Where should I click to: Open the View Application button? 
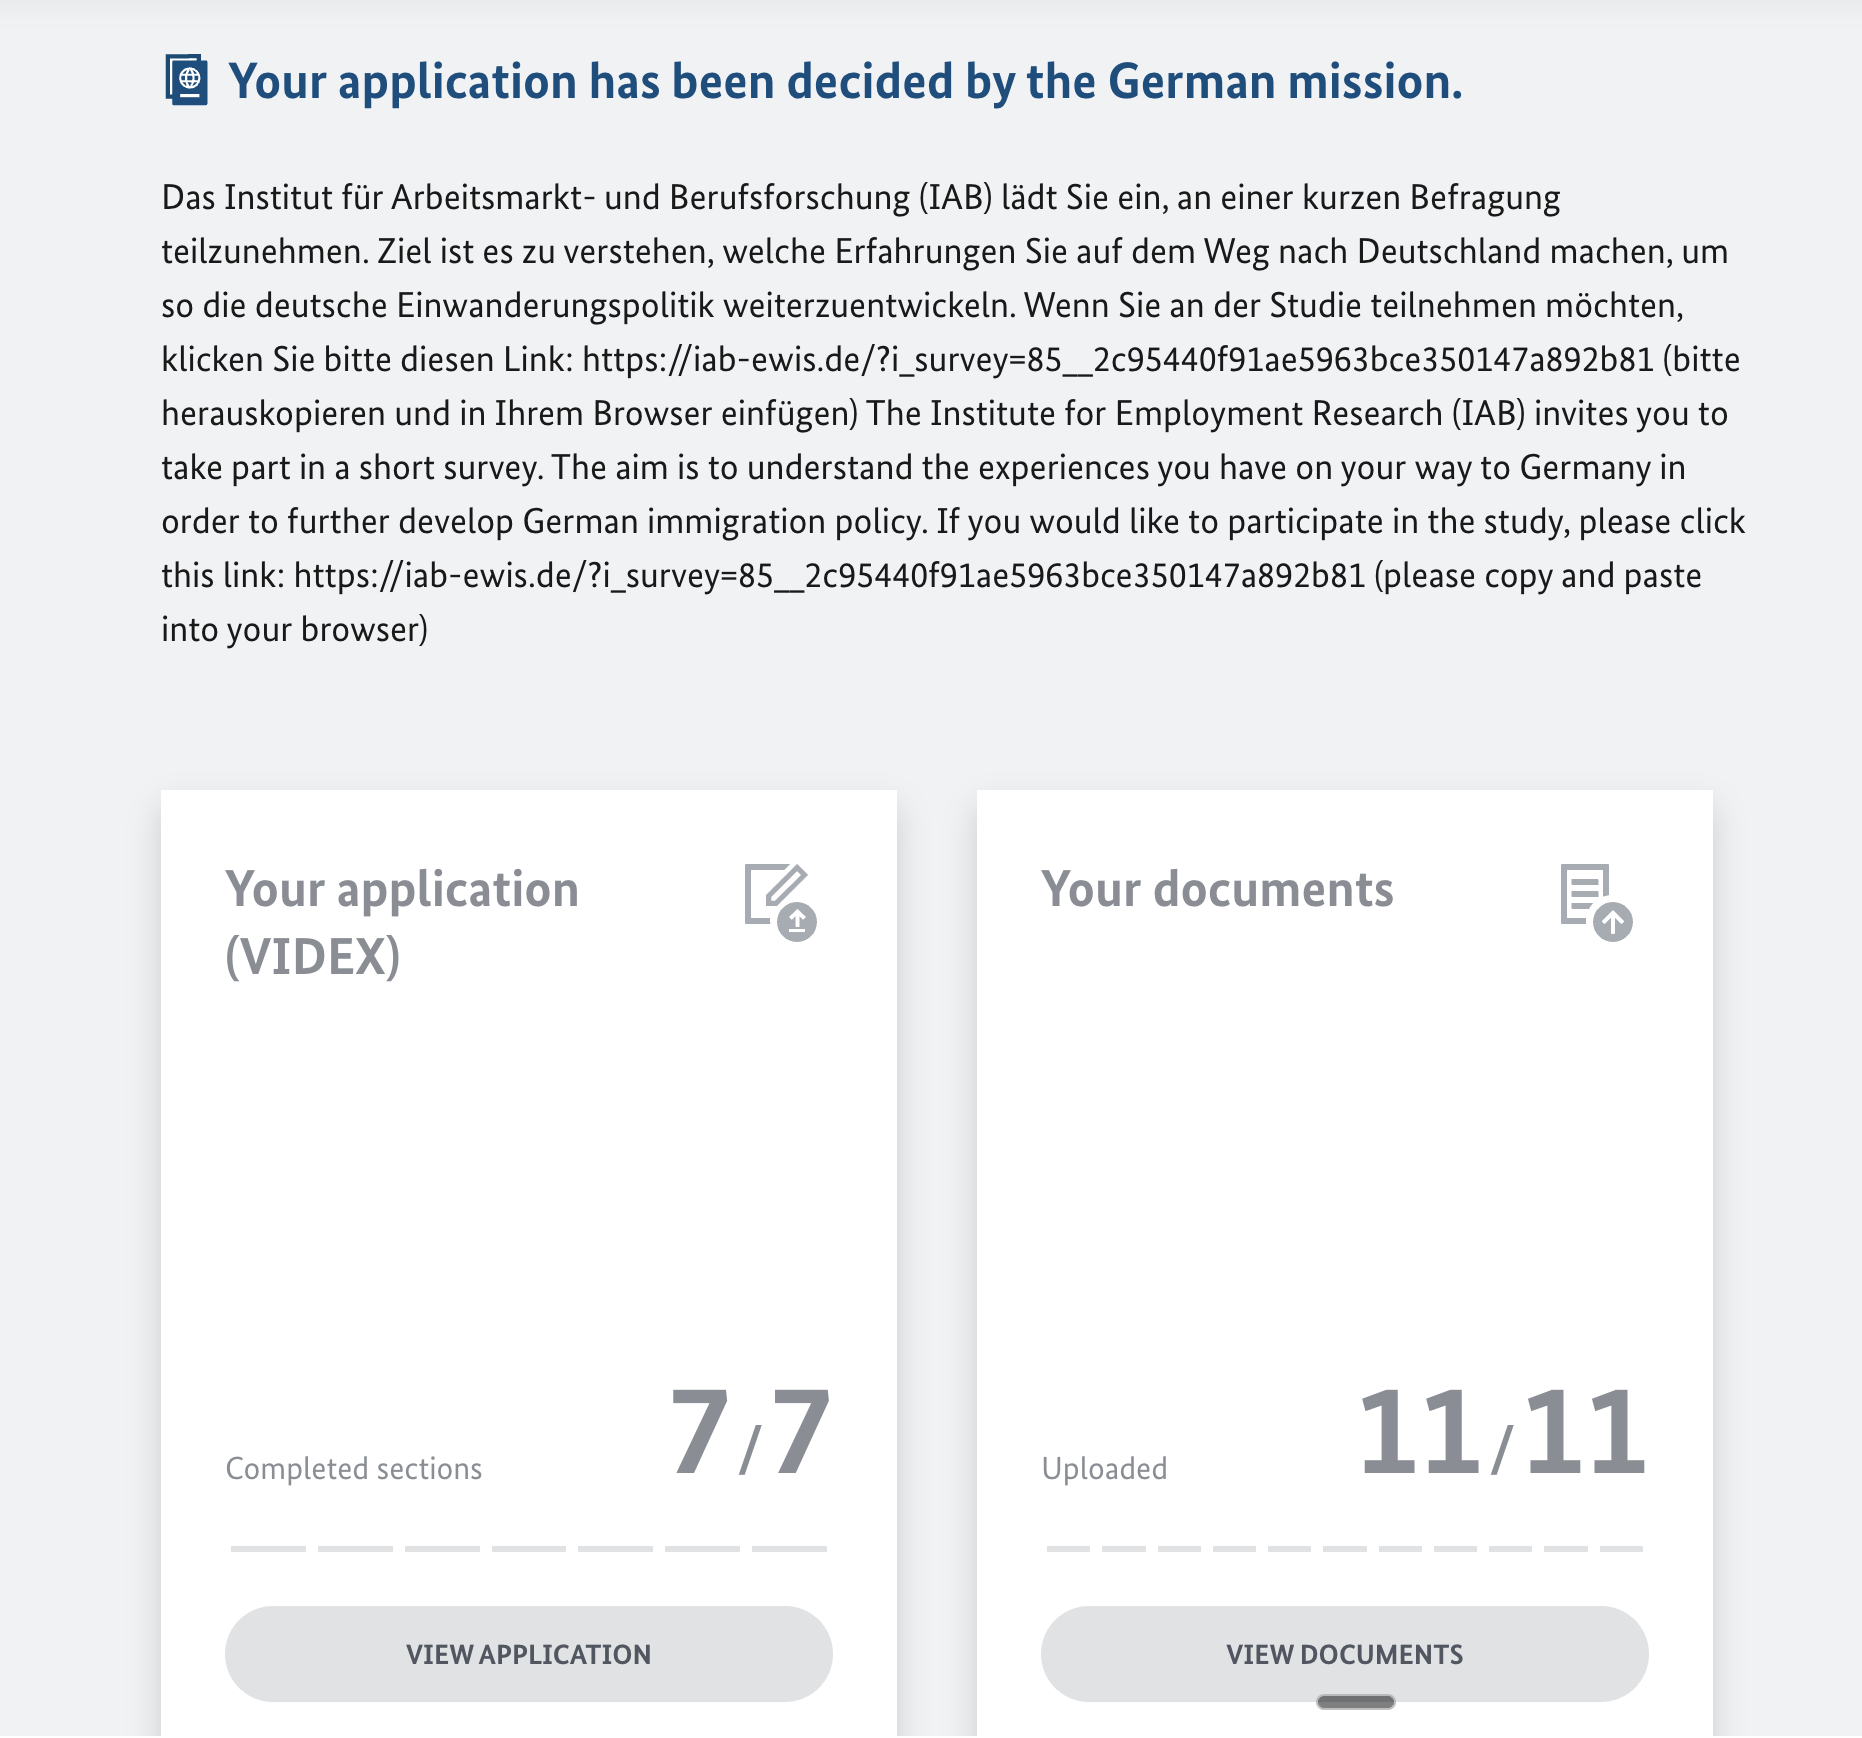pyautogui.click(x=528, y=1654)
